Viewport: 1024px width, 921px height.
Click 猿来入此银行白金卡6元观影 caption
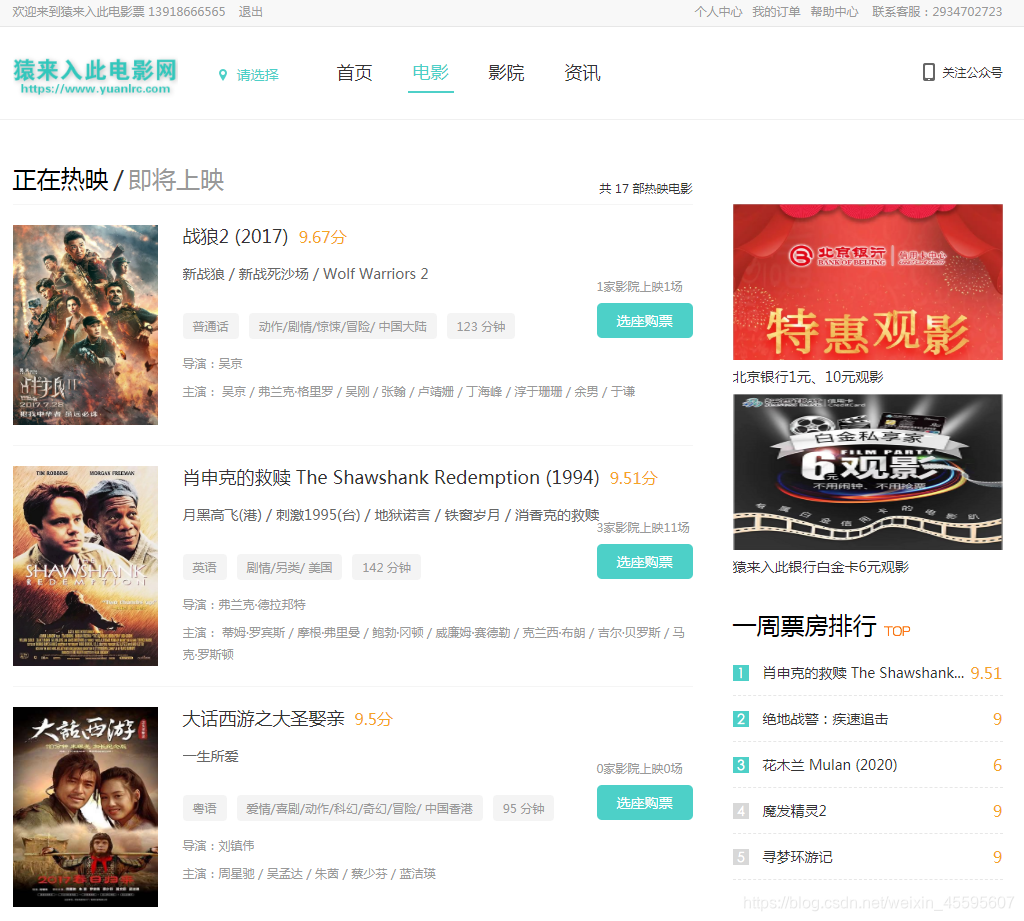point(820,567)
